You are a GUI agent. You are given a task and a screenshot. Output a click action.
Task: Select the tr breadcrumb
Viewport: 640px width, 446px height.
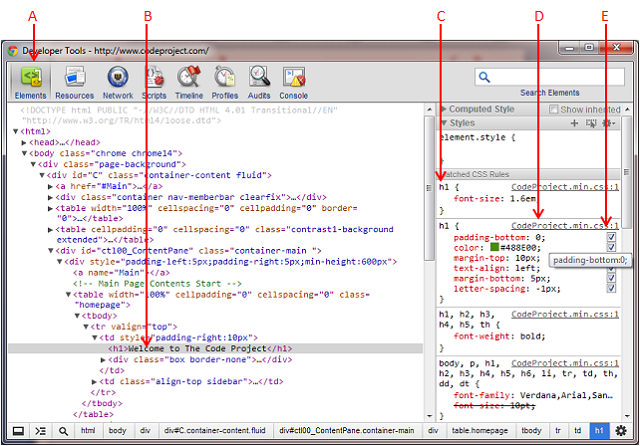(x=558, y=431)
